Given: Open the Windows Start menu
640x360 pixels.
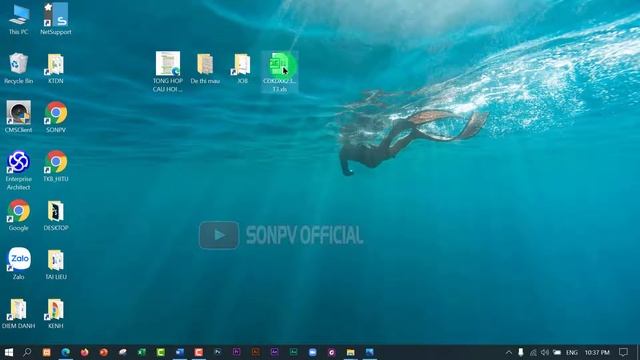Looking at the screenshot, I should (9, 352).
